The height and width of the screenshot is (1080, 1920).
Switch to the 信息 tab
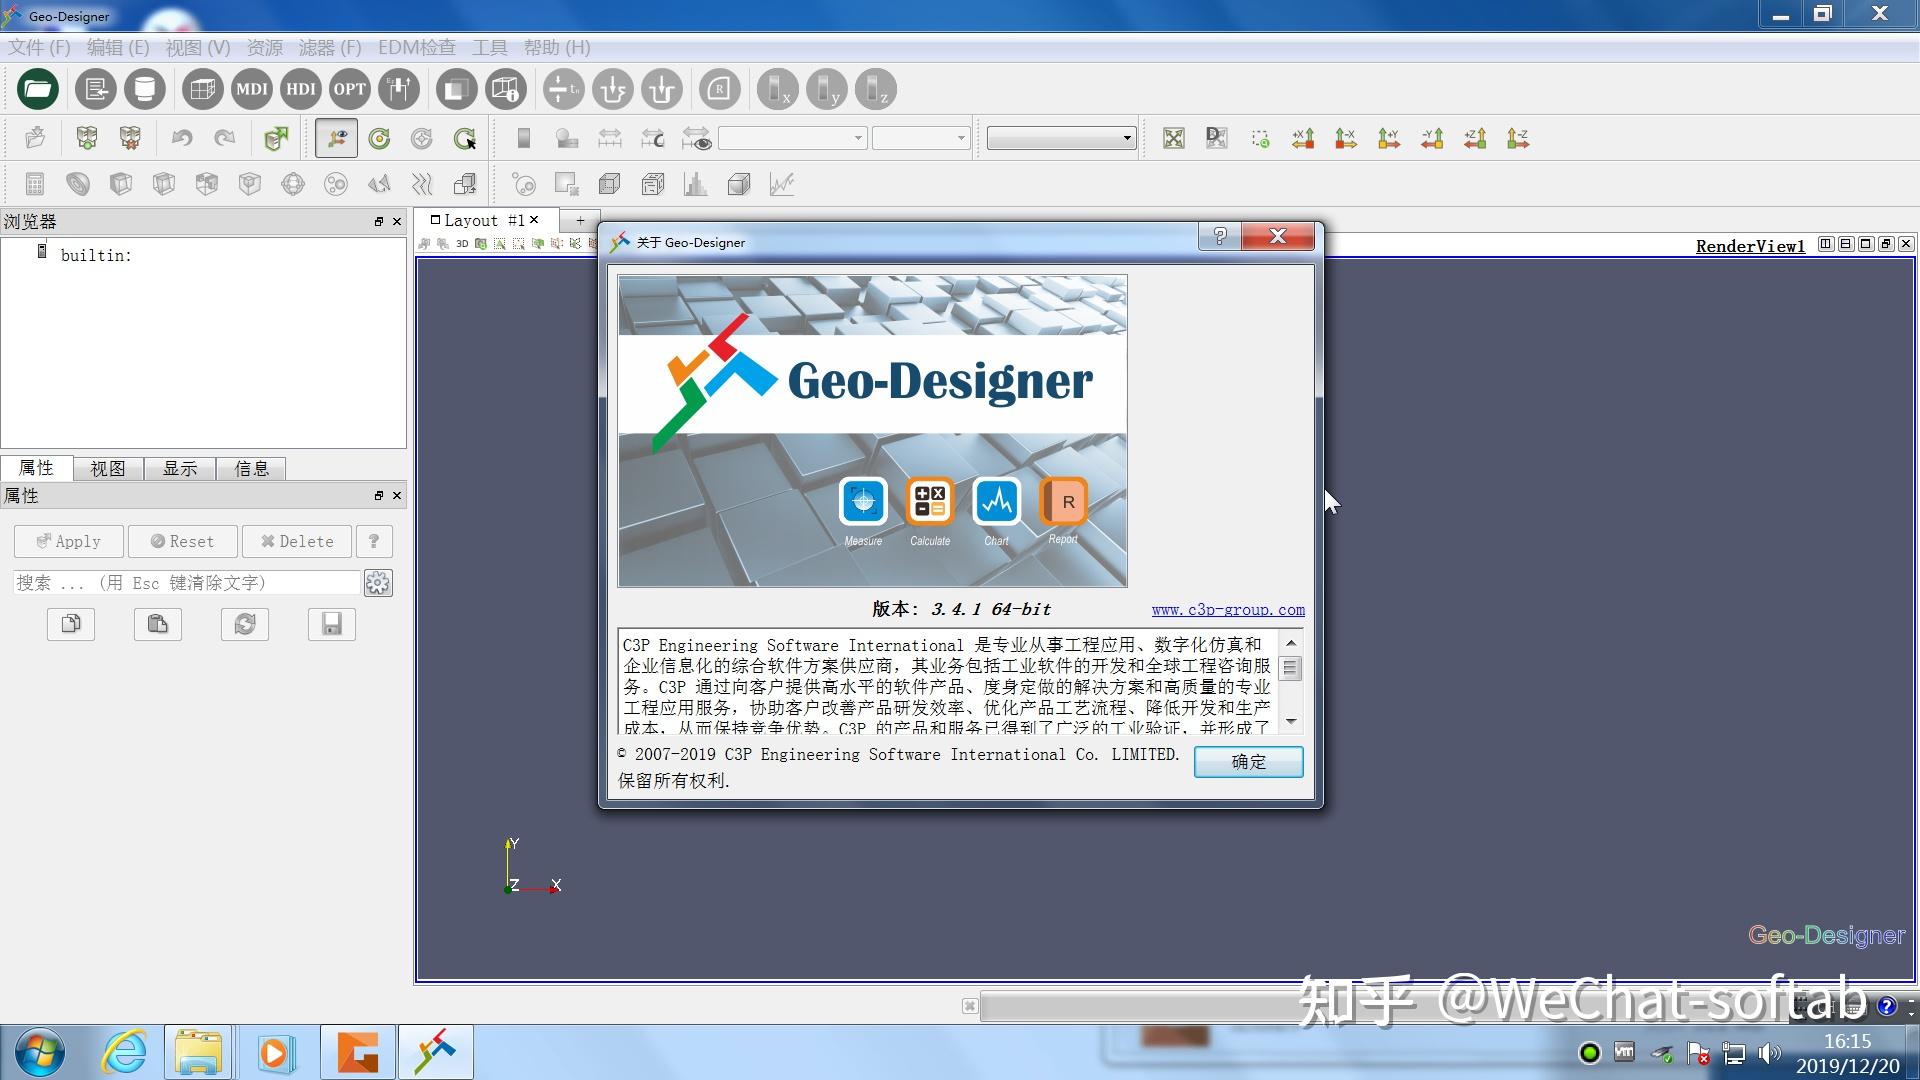click(251, 468)
